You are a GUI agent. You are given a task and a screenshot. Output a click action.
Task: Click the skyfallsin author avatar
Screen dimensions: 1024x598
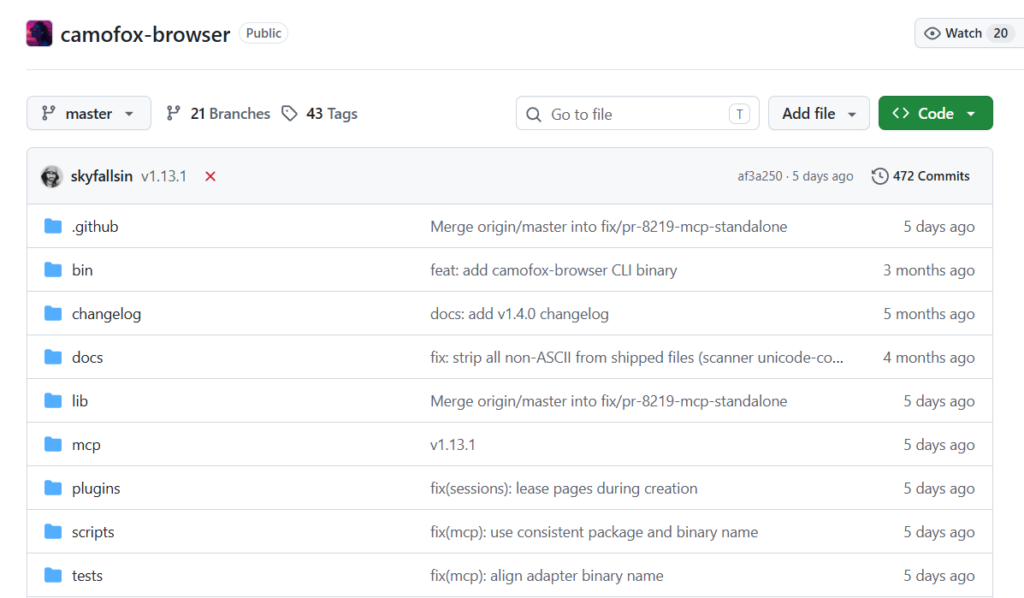51,176
